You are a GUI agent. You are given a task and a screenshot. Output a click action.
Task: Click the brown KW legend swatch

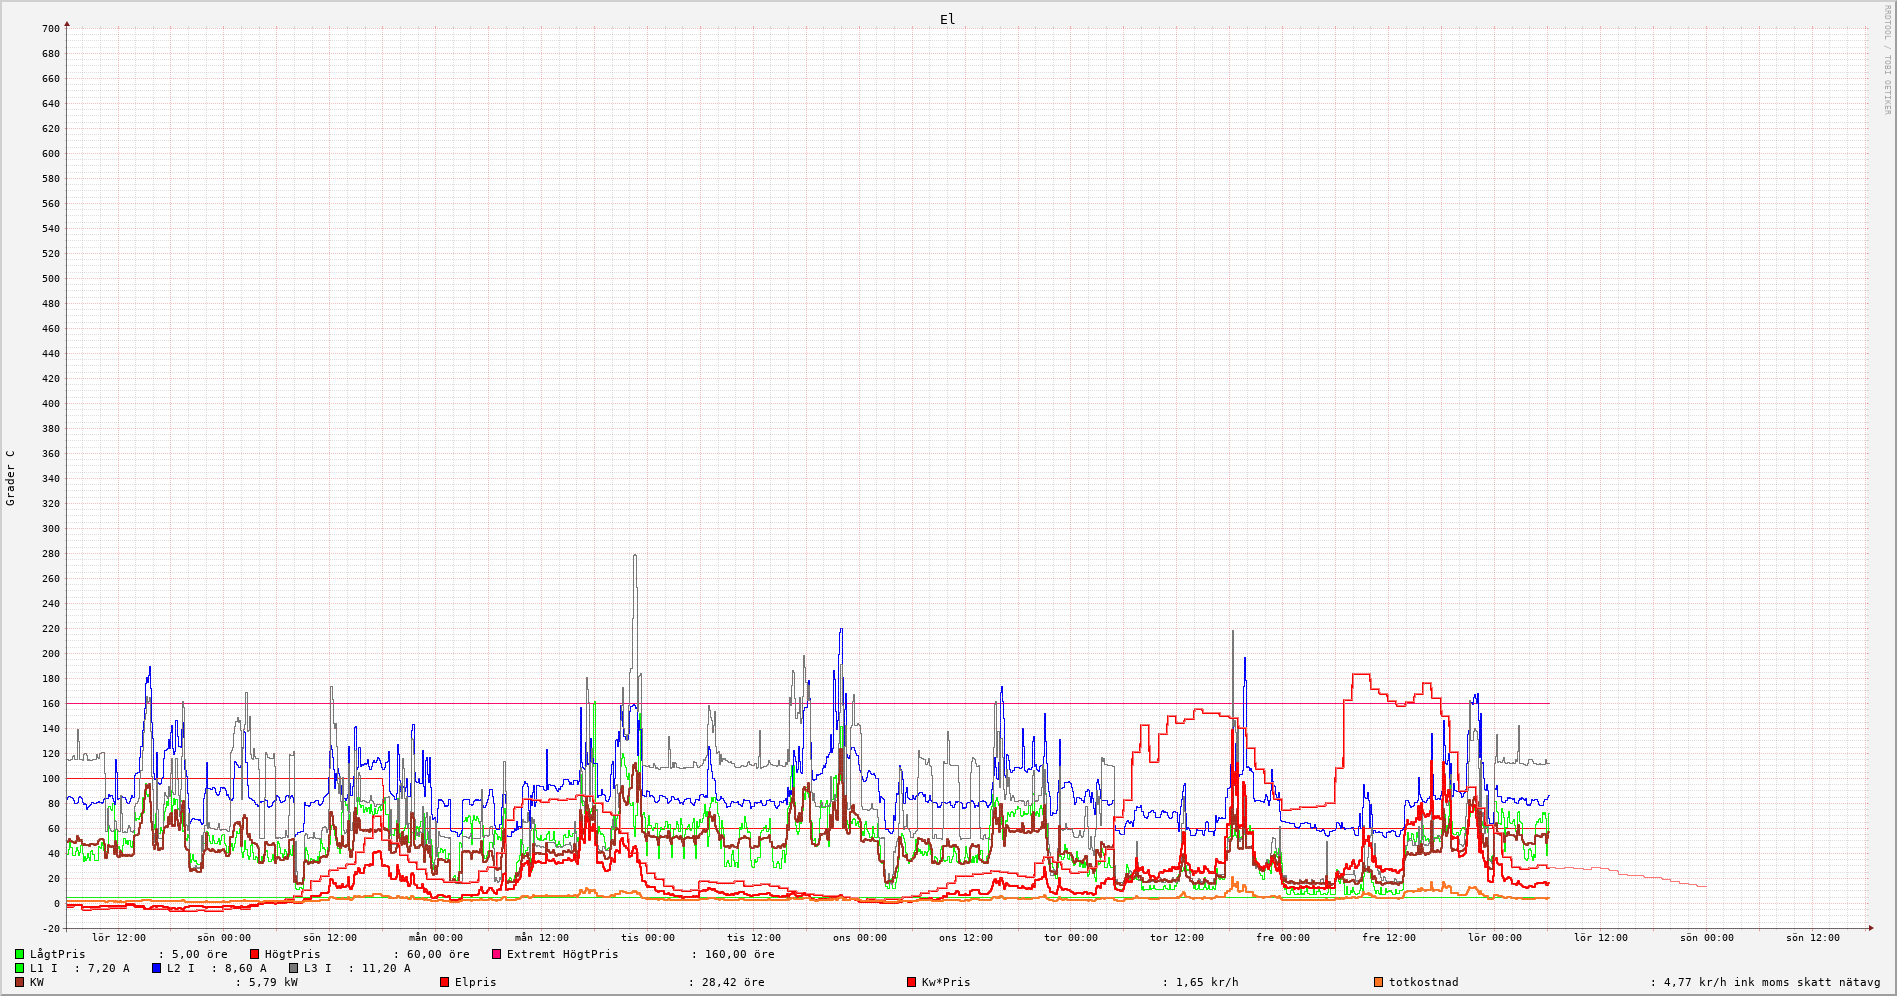pyautogui.click(x=19, y=982)
